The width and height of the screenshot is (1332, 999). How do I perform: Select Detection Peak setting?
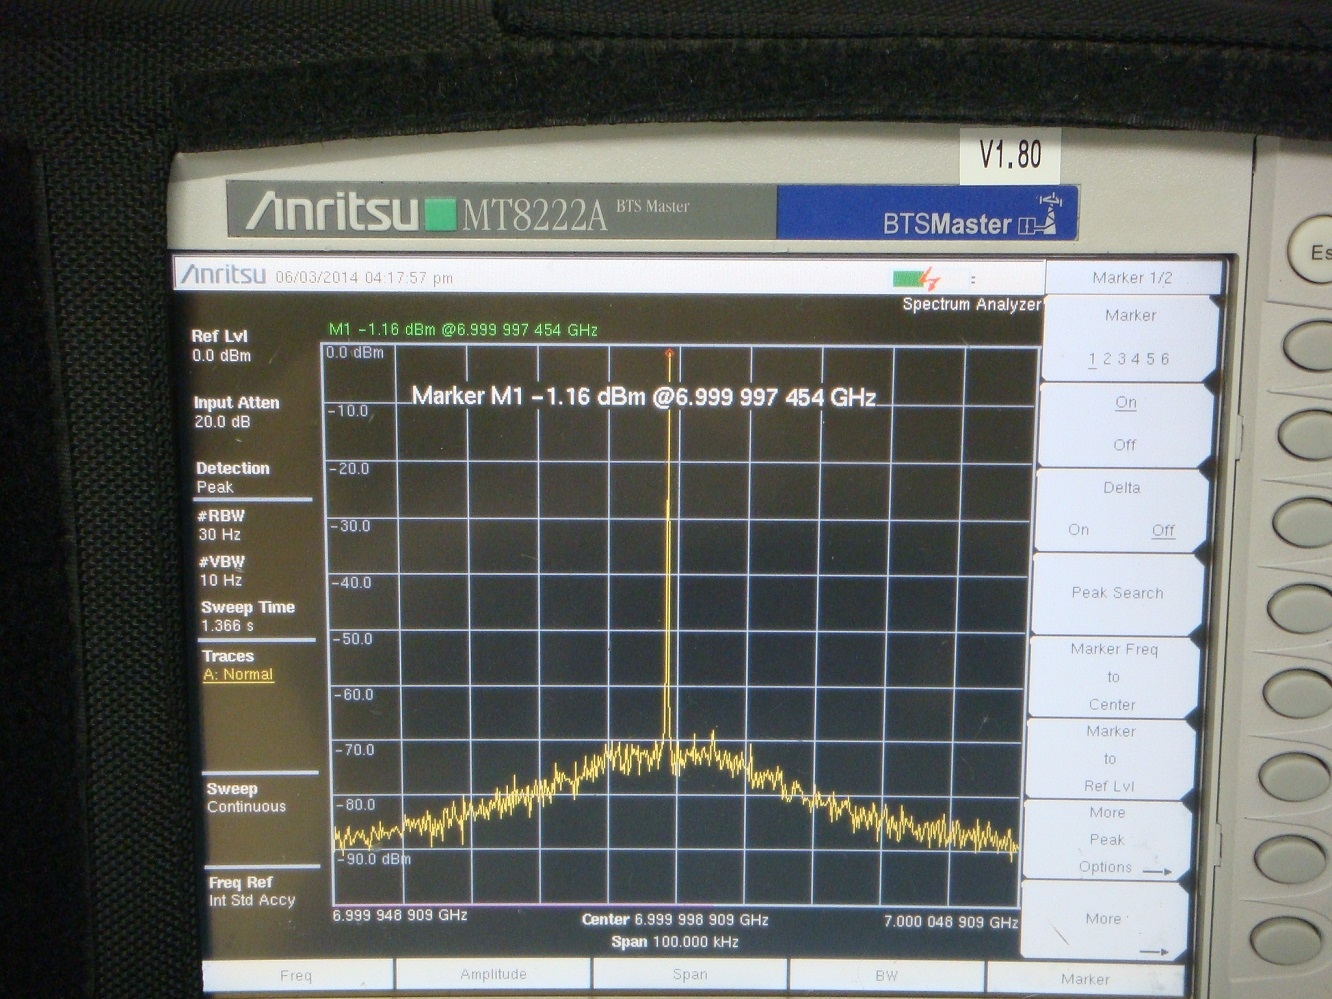coord(233,478)
